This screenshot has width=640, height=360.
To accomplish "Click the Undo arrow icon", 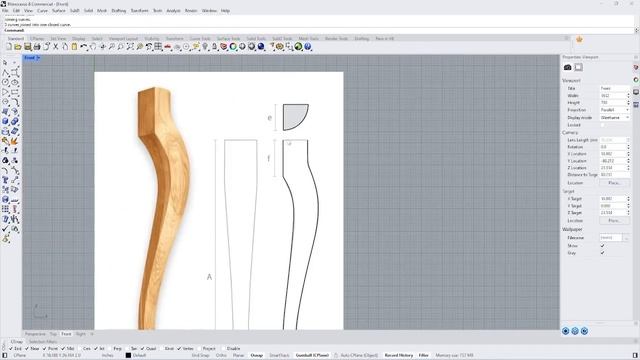I will [84, 47].
